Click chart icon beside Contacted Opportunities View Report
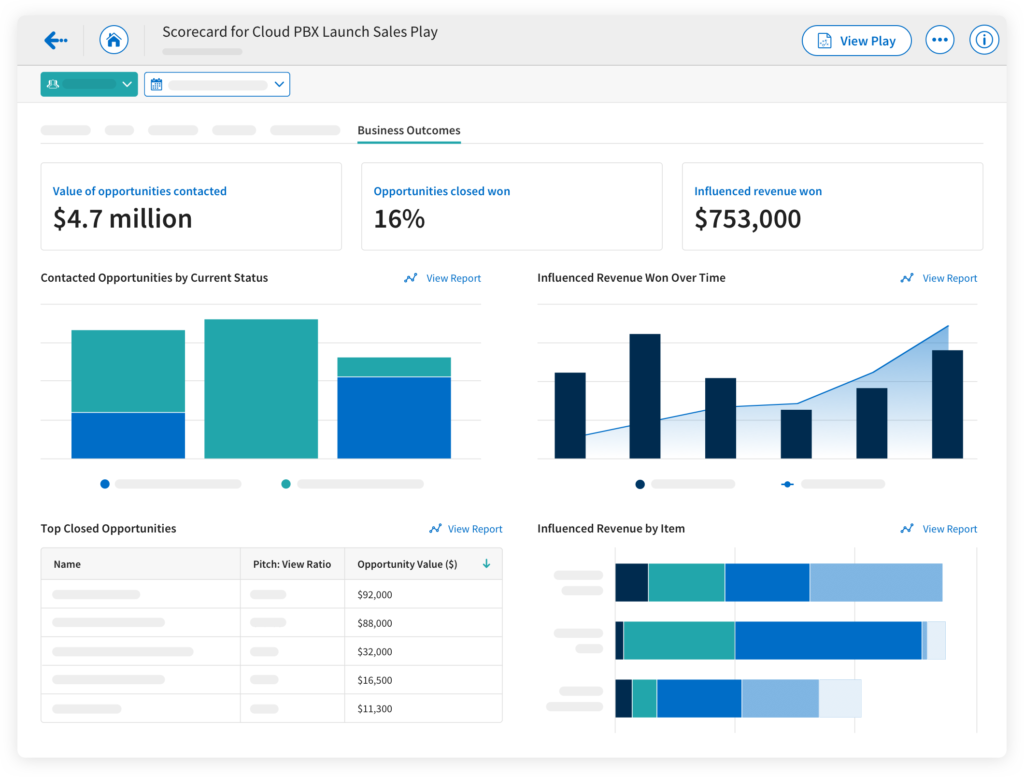1024x777 pixels. click(411, 278)
